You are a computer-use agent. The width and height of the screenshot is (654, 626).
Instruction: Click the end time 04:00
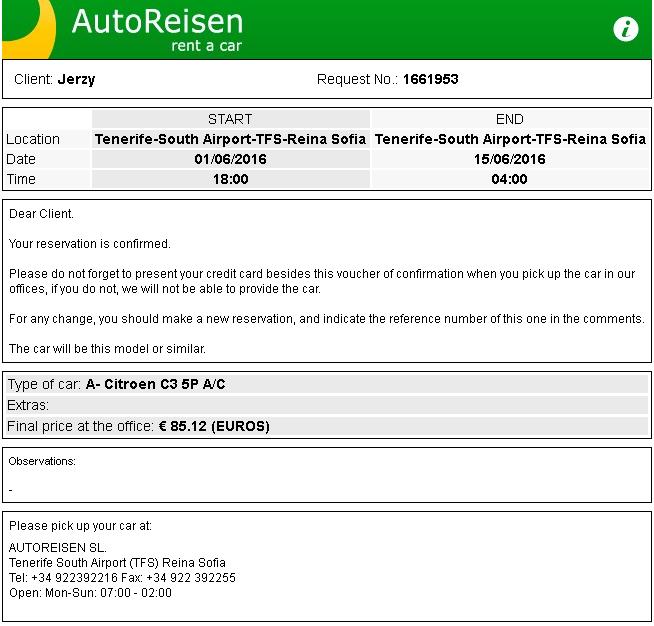click(509, 179)
